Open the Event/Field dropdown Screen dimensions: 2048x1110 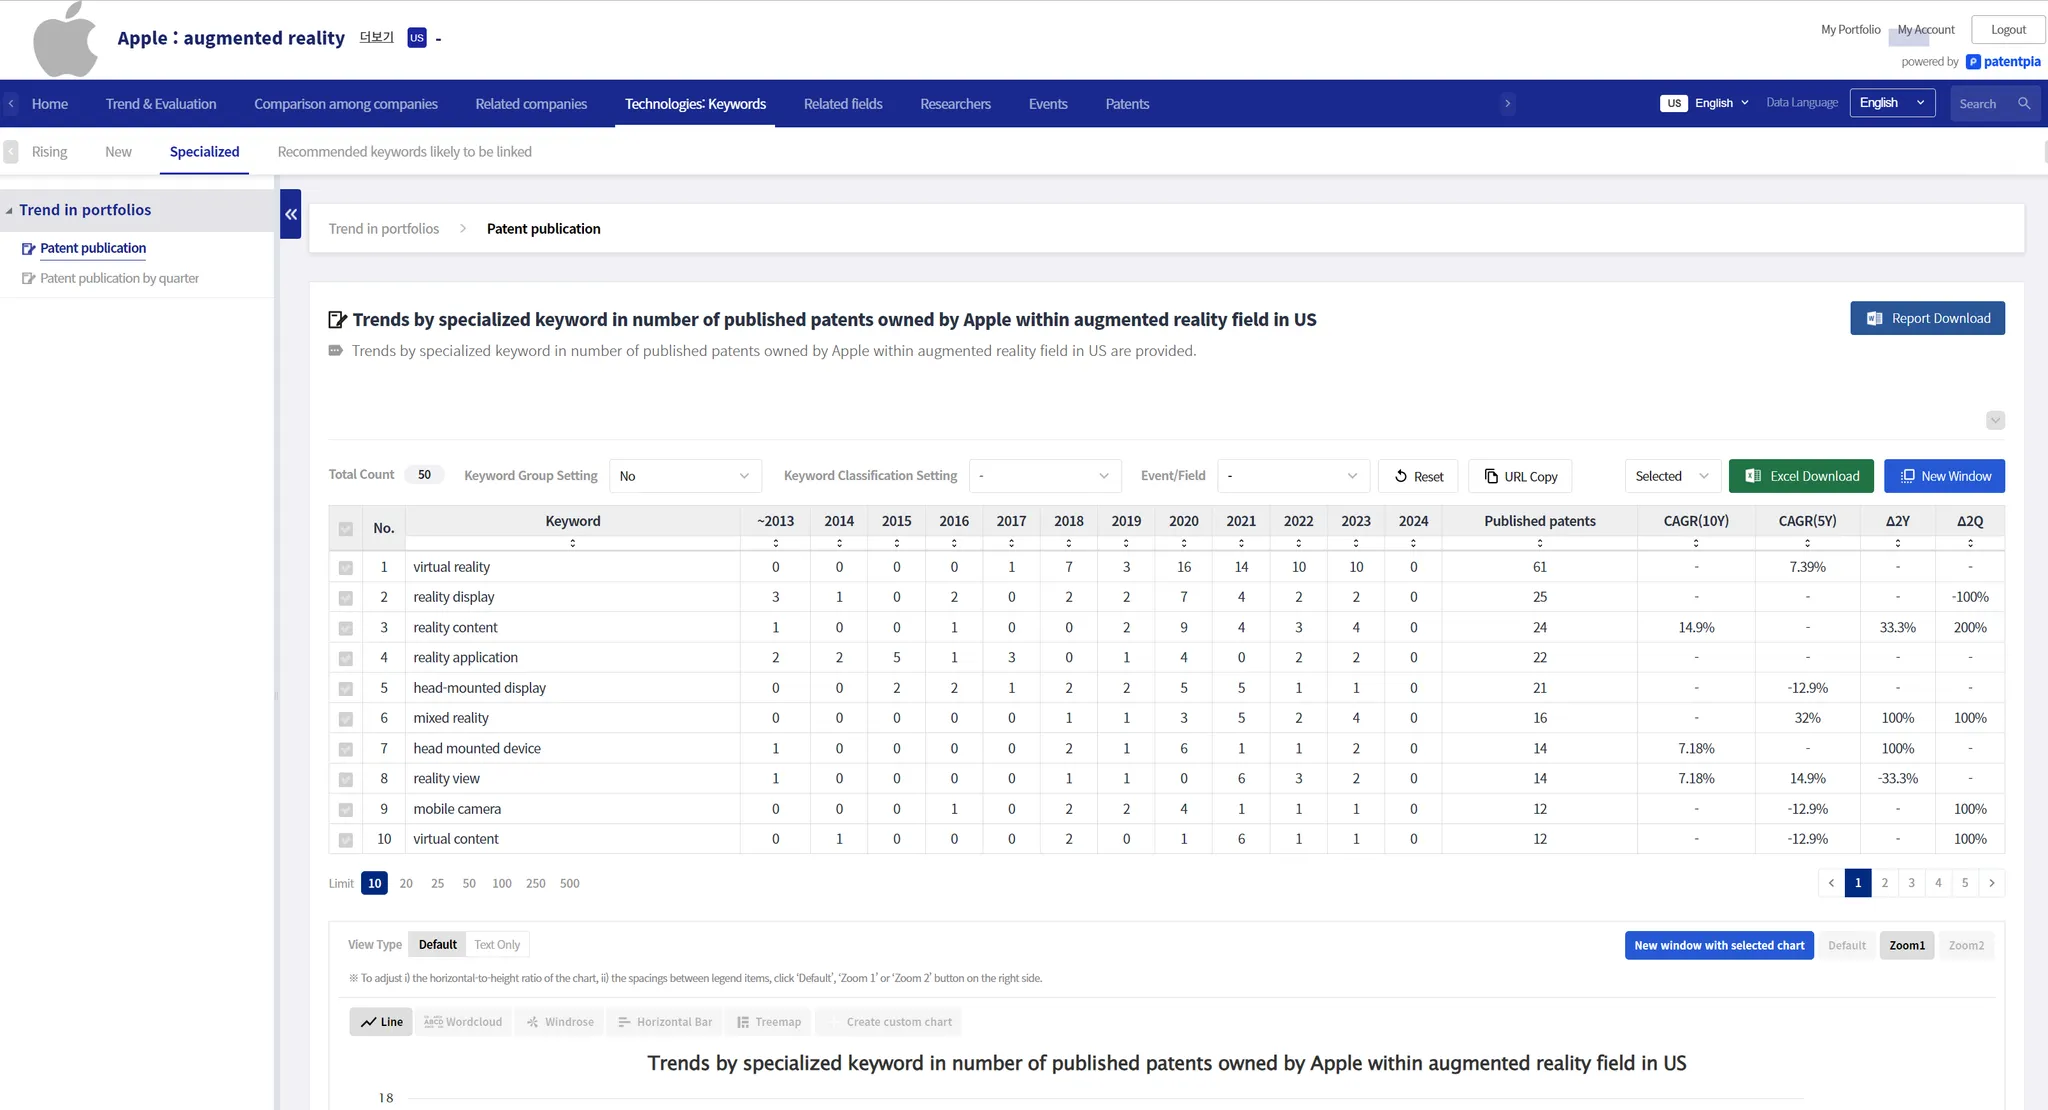point(1293,476)
